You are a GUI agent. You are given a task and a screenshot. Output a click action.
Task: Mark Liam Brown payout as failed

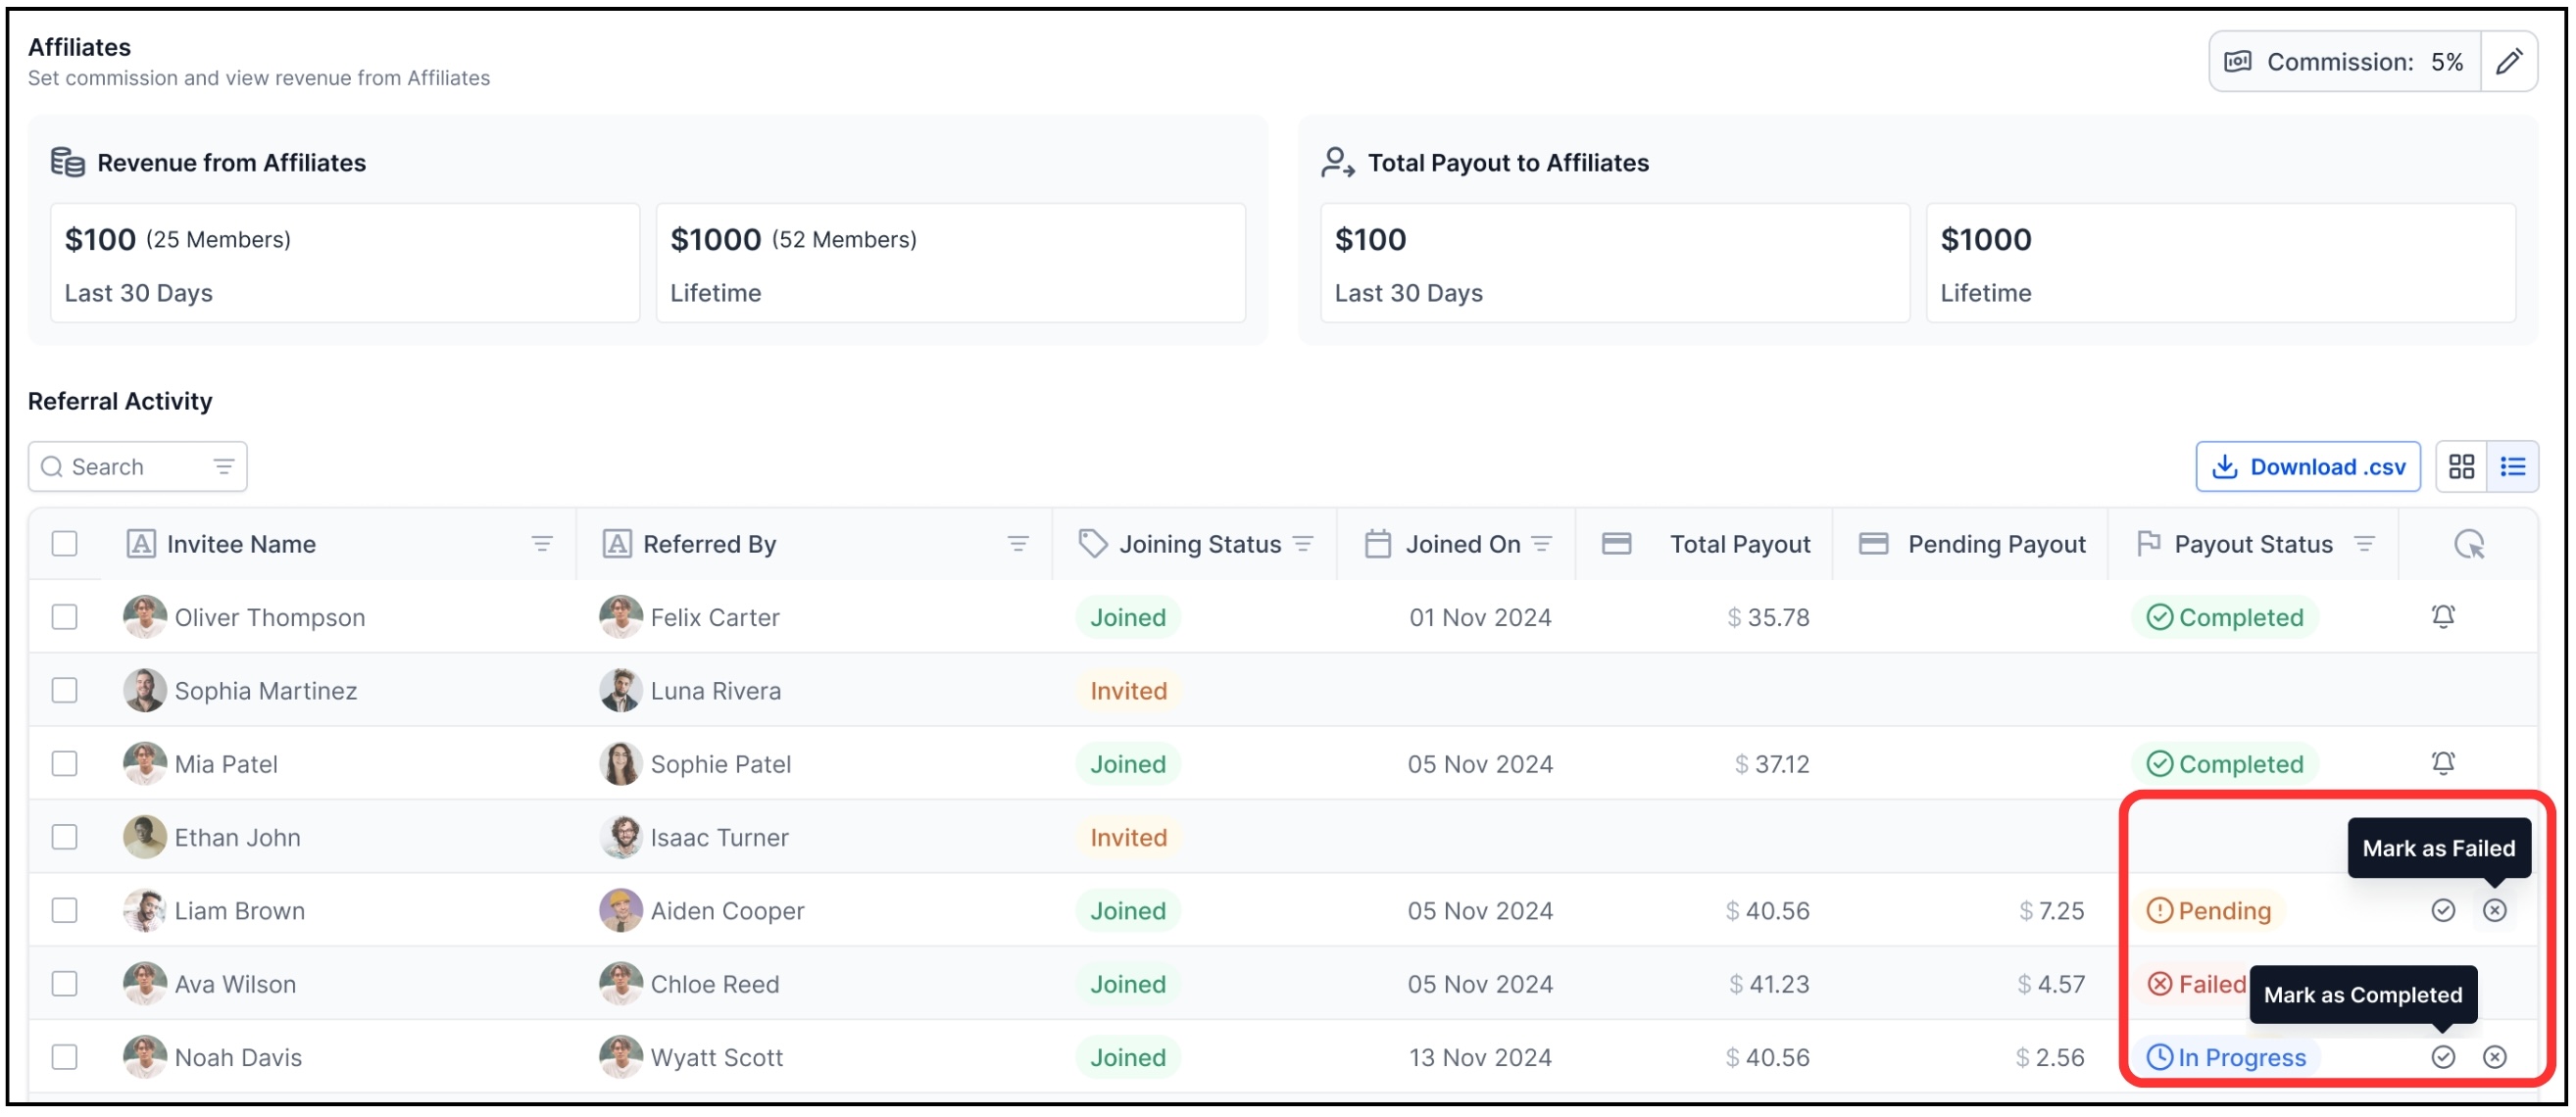[x=2494, y=910]
